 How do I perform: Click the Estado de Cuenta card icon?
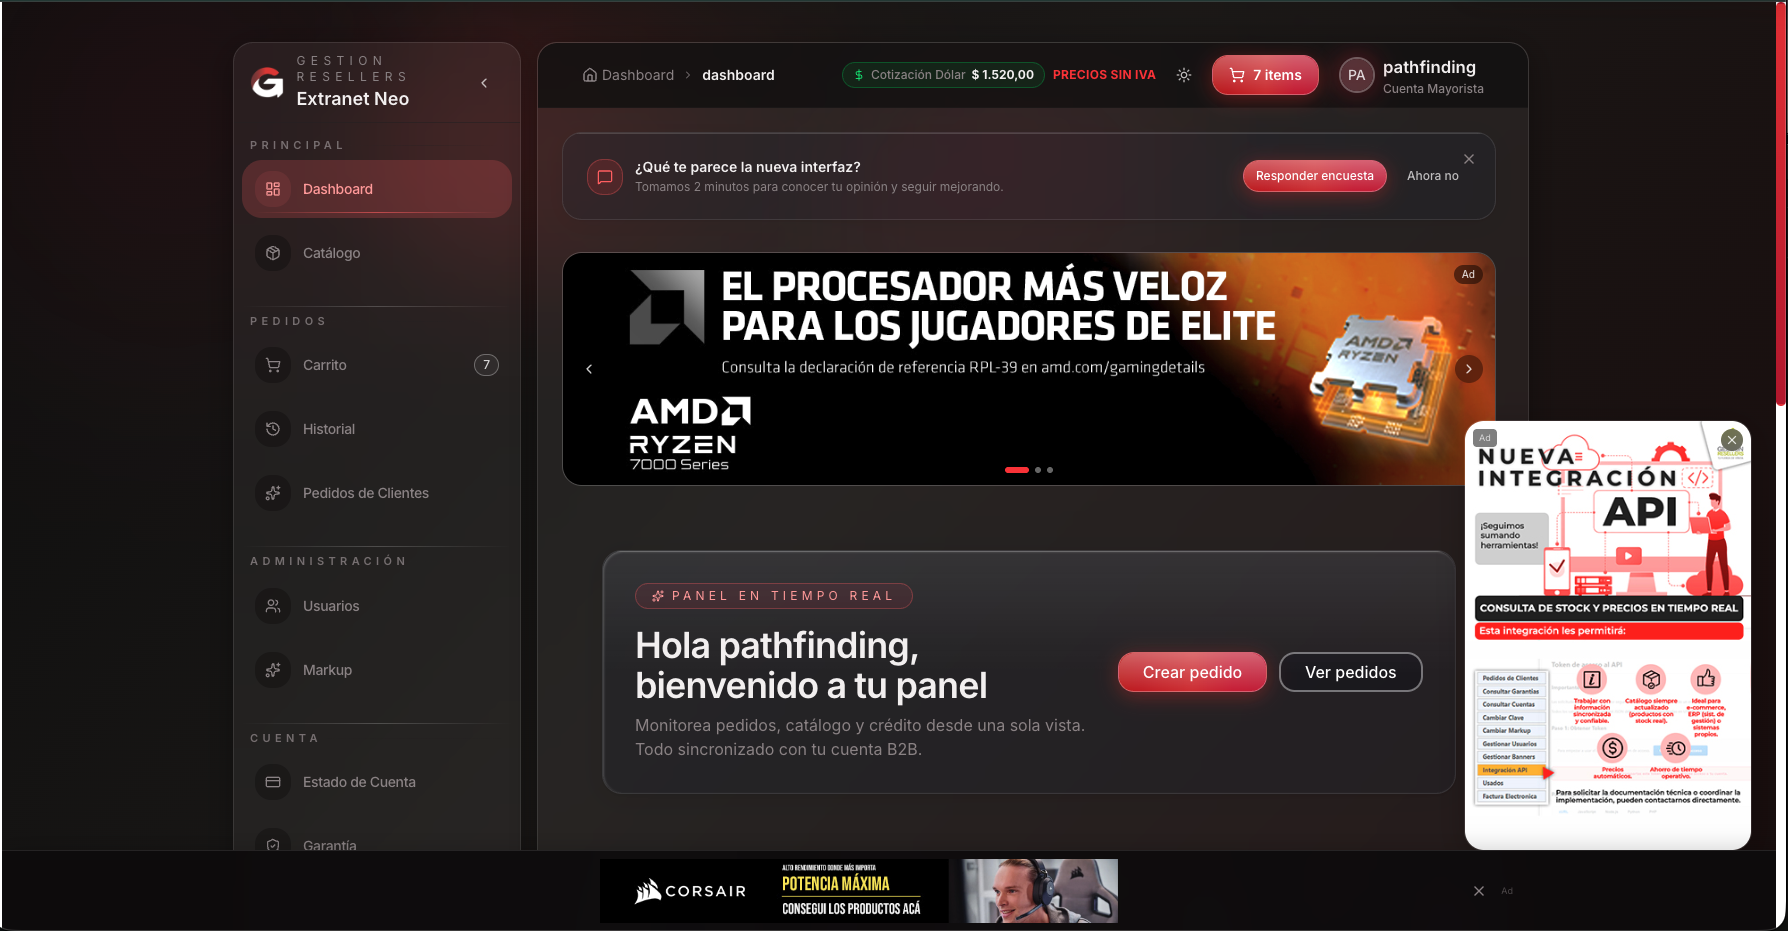tap(273, 782)
